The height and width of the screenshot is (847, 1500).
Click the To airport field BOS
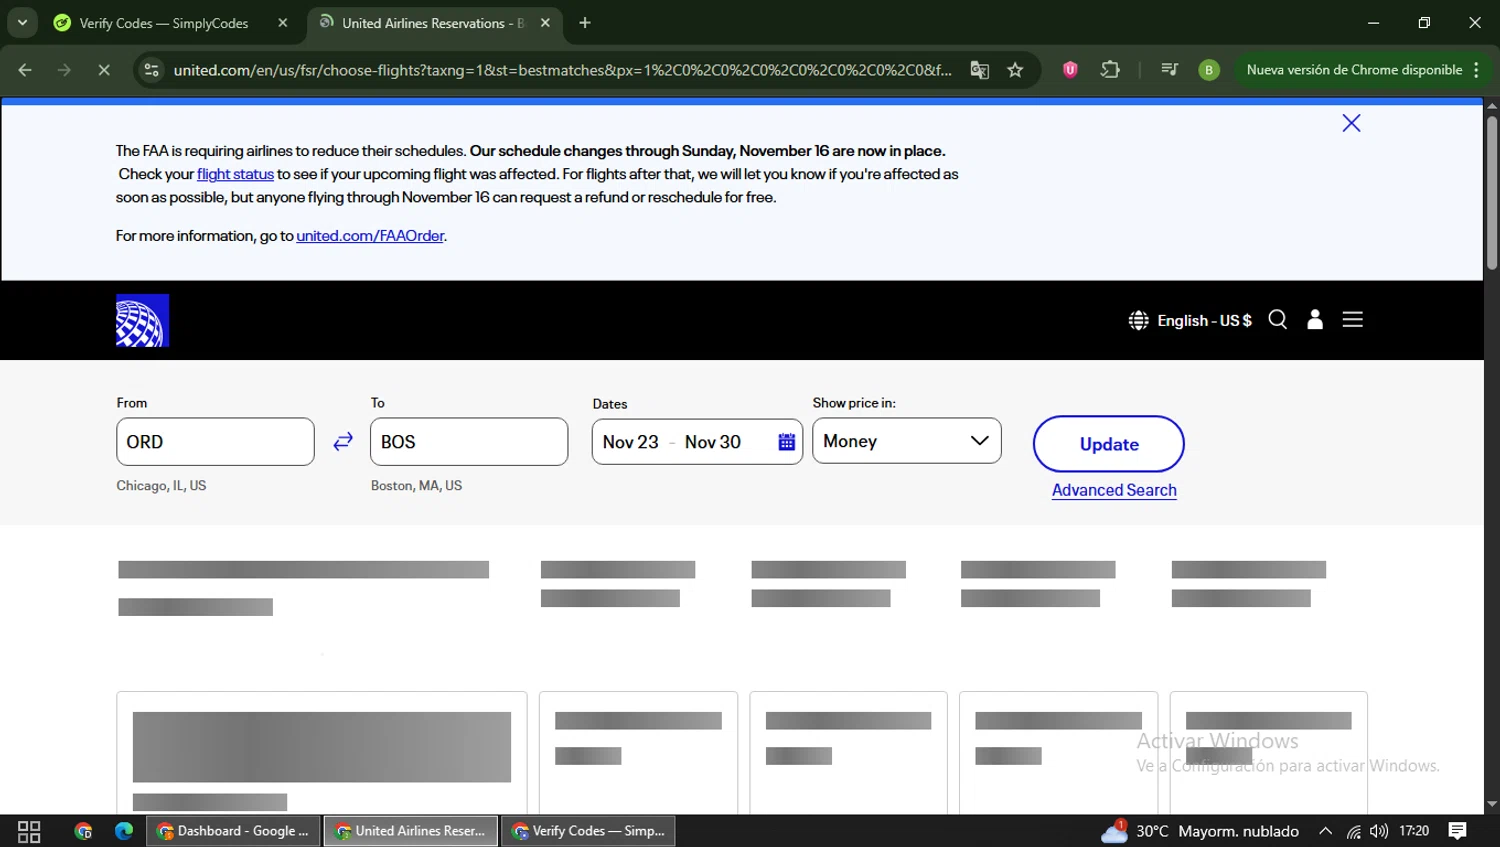click(x=469, y=442)
